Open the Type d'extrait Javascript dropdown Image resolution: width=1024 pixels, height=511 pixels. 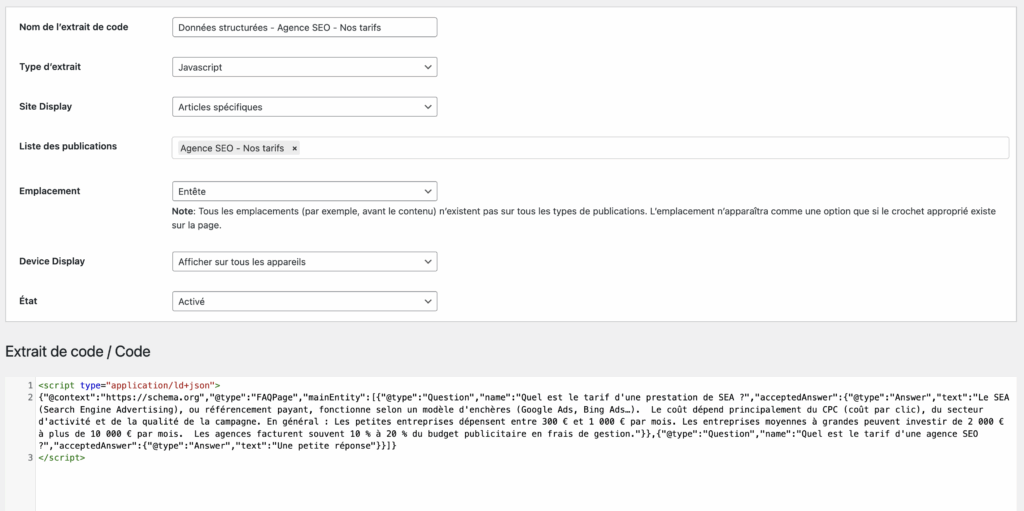pos(304,67)
